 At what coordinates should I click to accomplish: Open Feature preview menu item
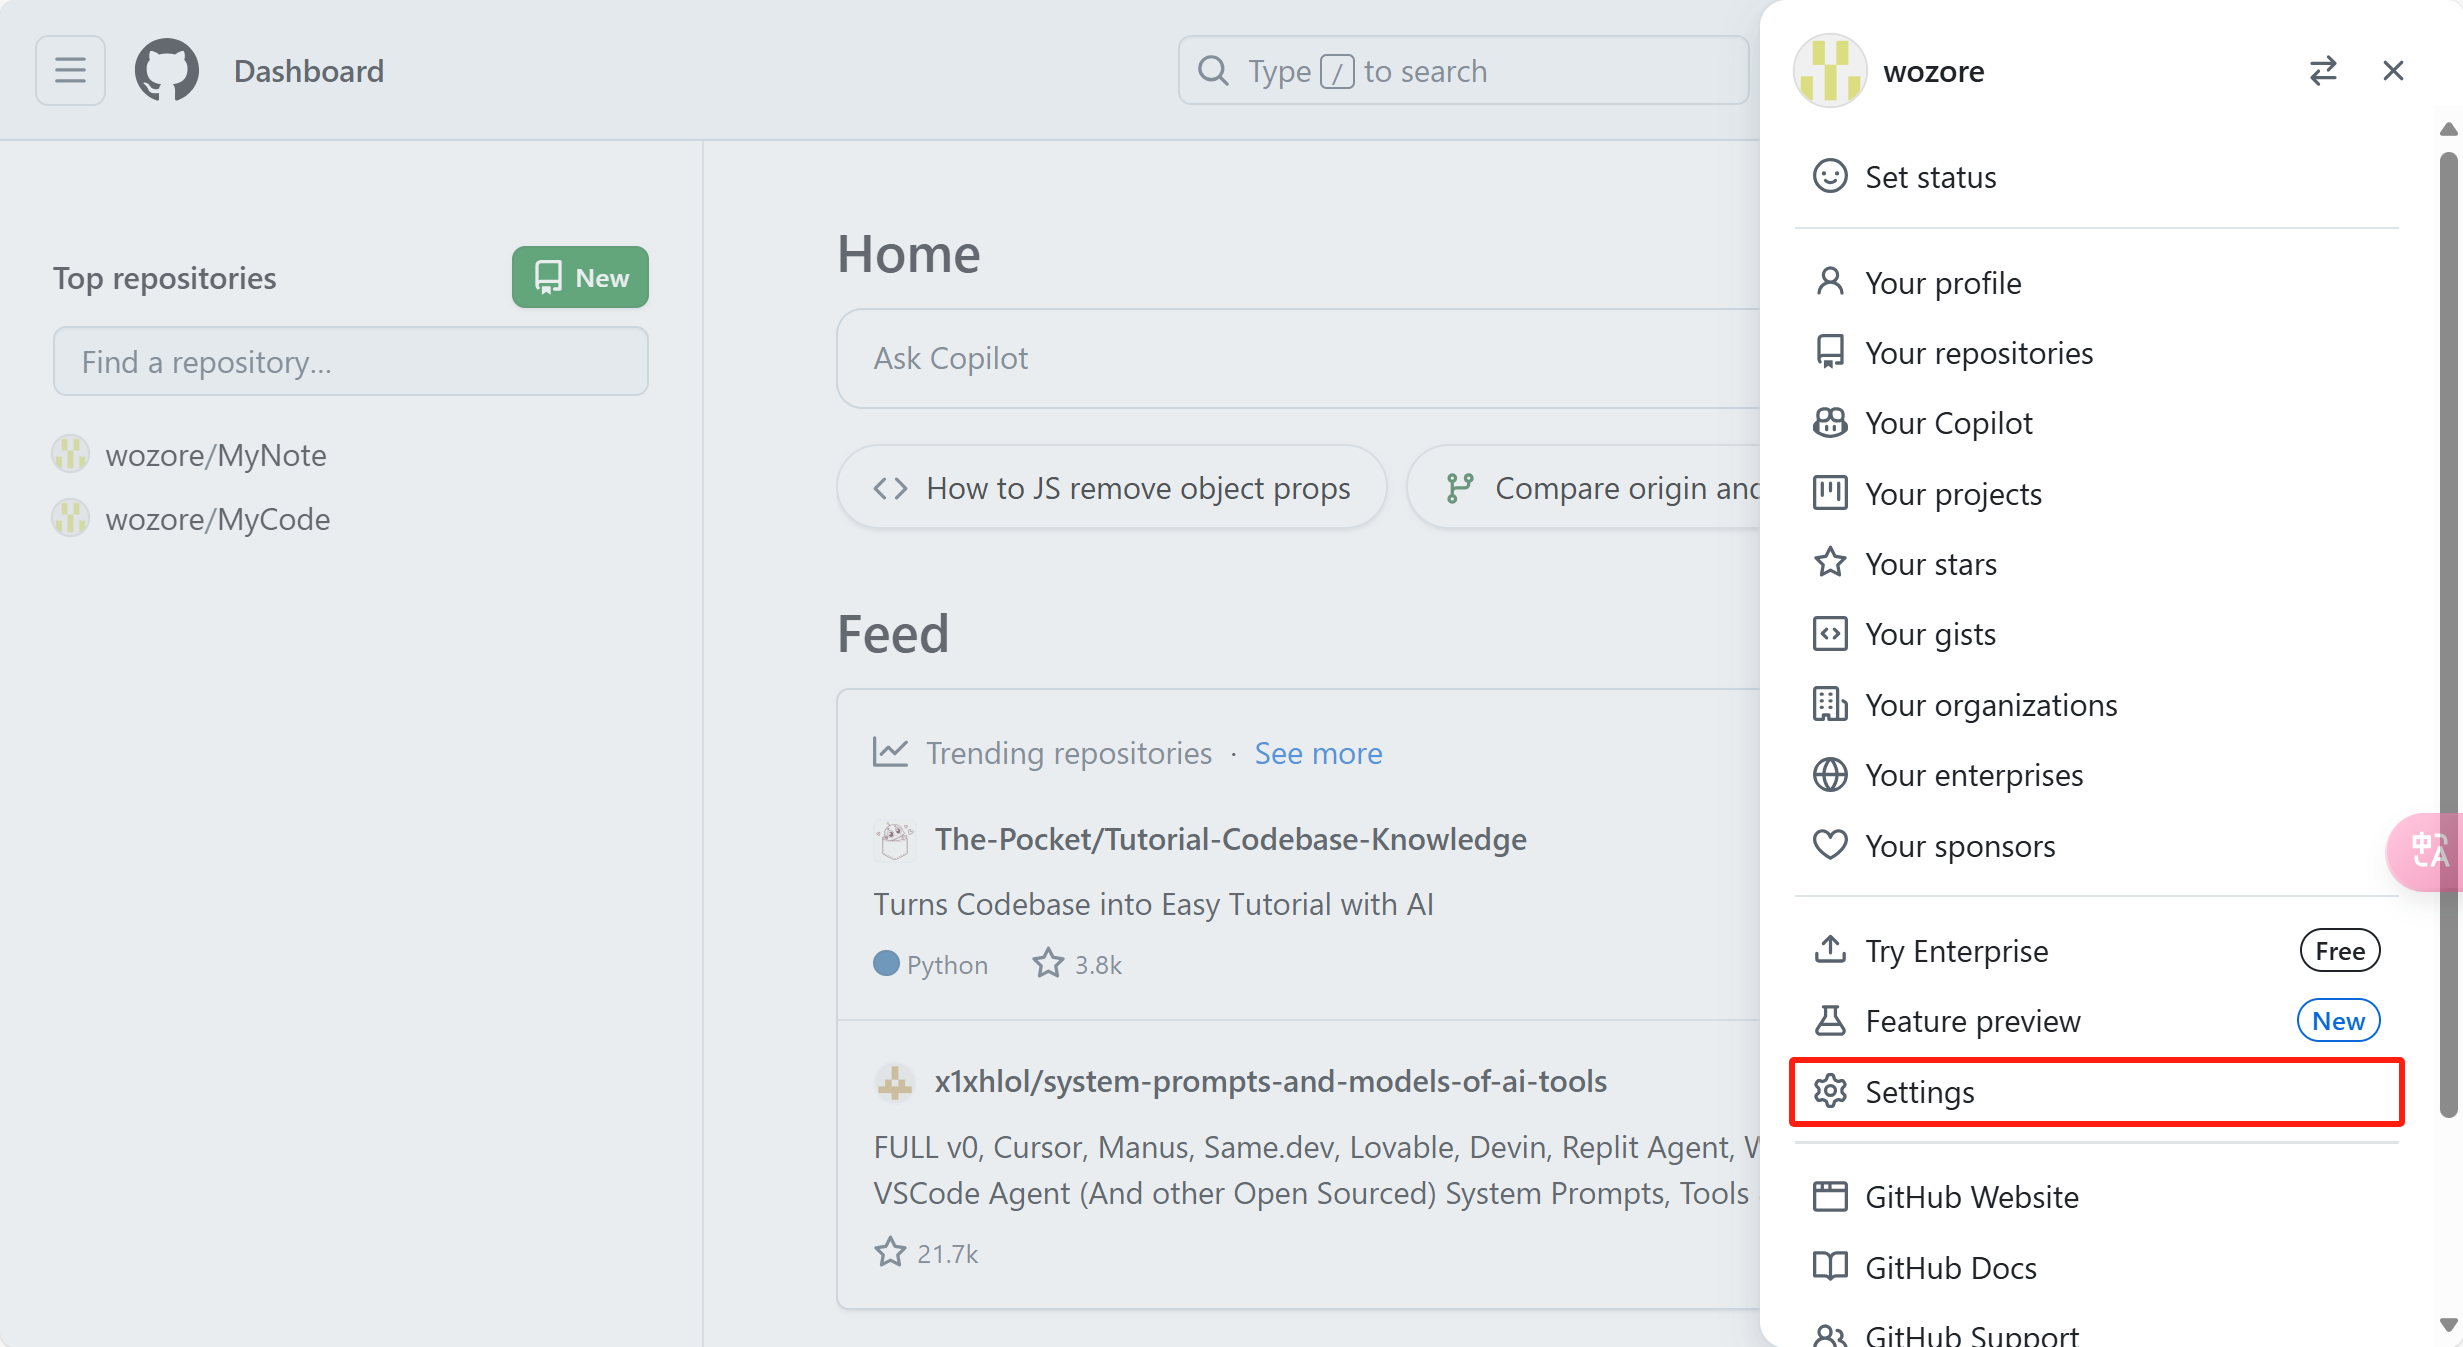tap(1972, 1021)
